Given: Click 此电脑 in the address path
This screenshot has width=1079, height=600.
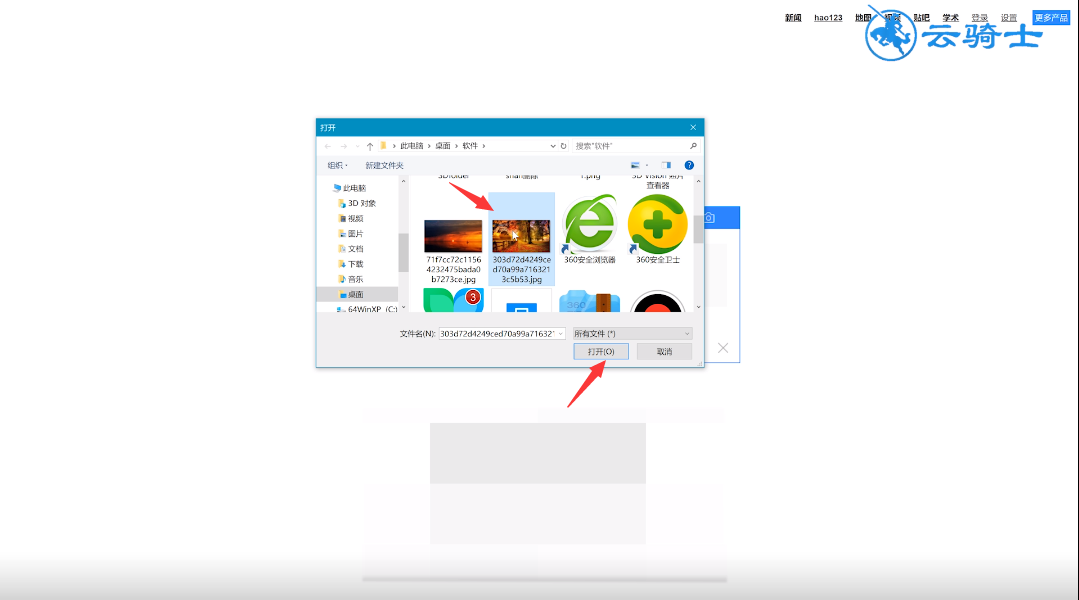Looking at the screenshot, I should click(x=412, y=146).
